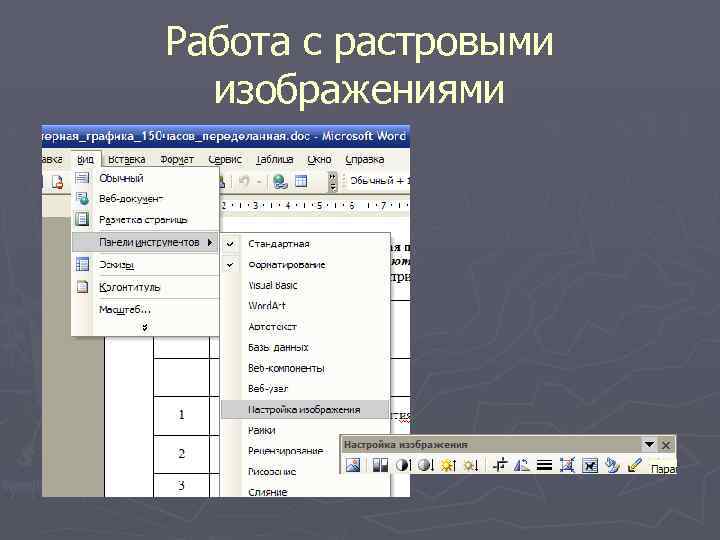Open the picture toolbar options dropdown arrow
Viewport: 720px width, 540px height.
tap(649, 444)
